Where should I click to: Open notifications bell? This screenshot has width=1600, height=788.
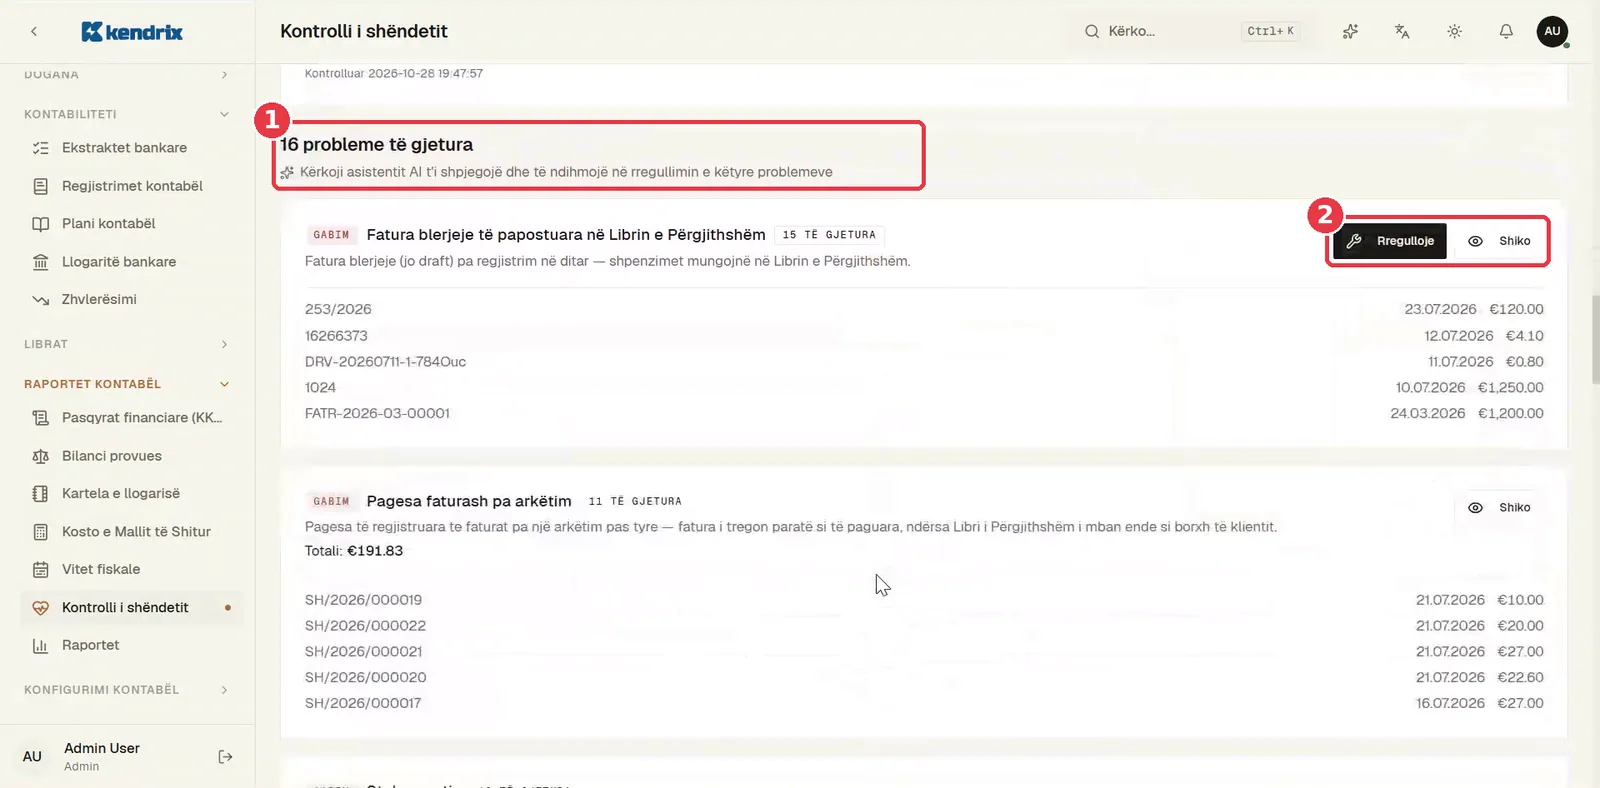[1506, 31]
